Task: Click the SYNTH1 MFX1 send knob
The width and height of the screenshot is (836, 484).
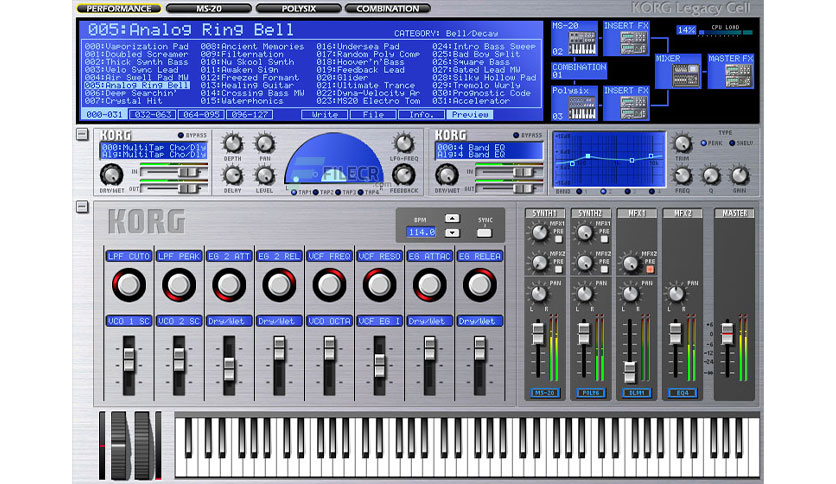Action: (539, 232)
